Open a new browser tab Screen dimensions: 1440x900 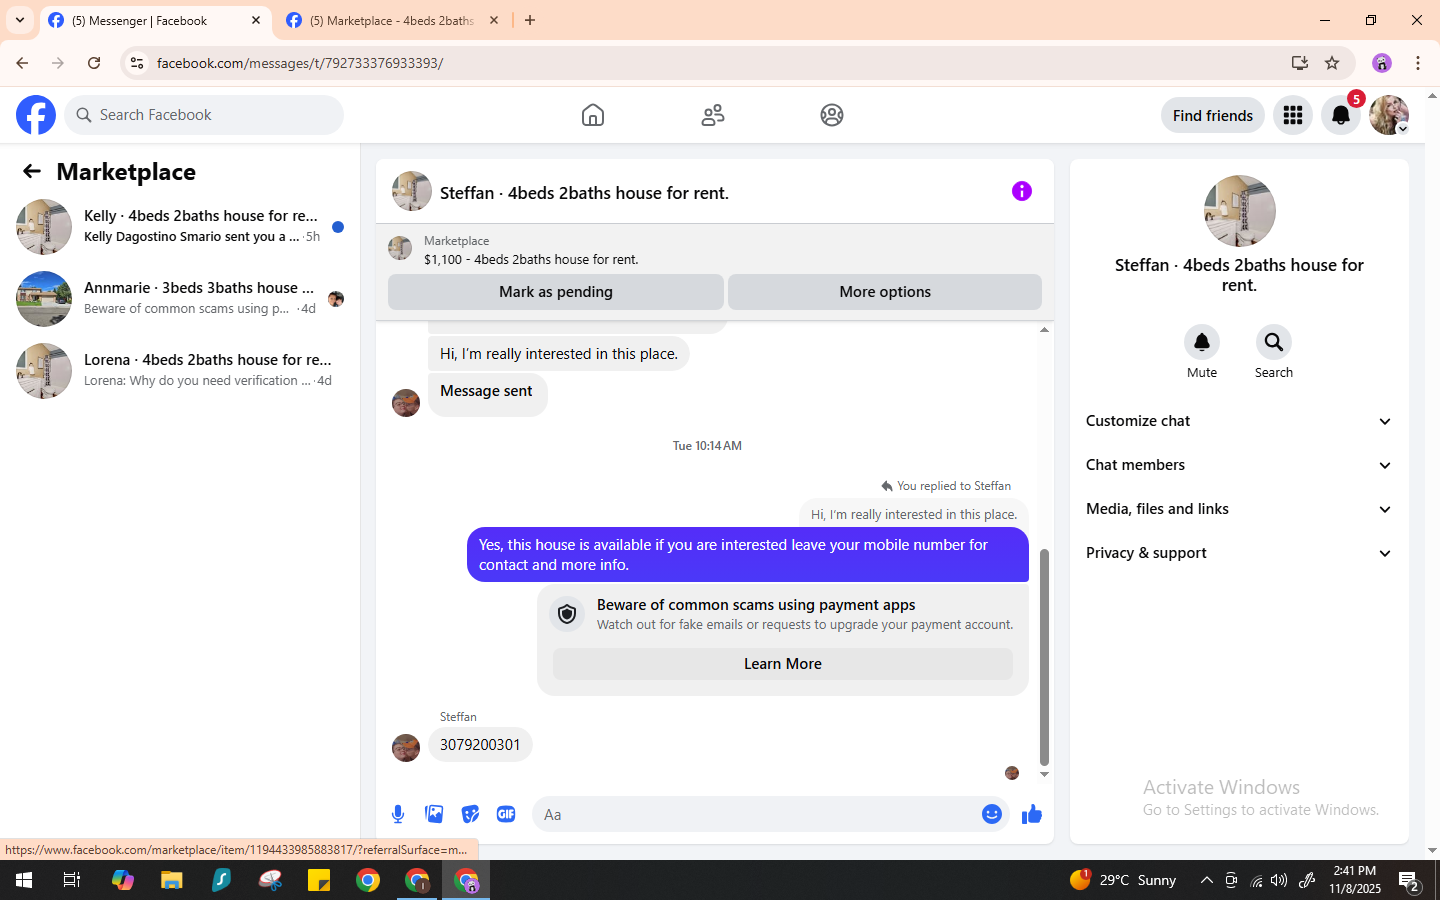(530, 20)
